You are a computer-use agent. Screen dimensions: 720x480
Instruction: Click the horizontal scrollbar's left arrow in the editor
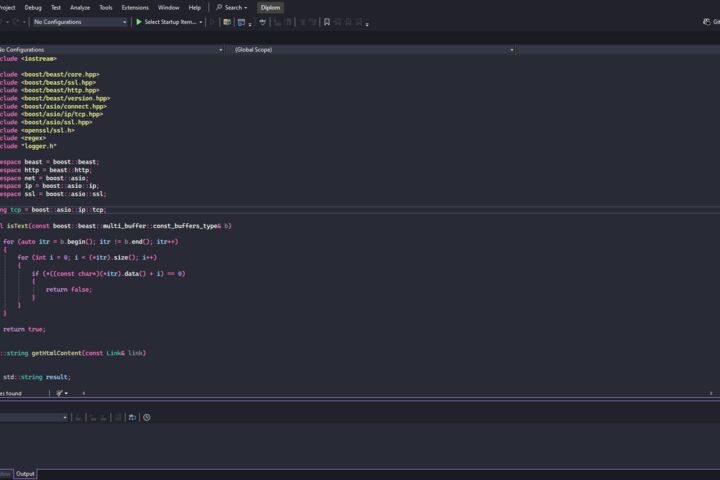point(83,393)
